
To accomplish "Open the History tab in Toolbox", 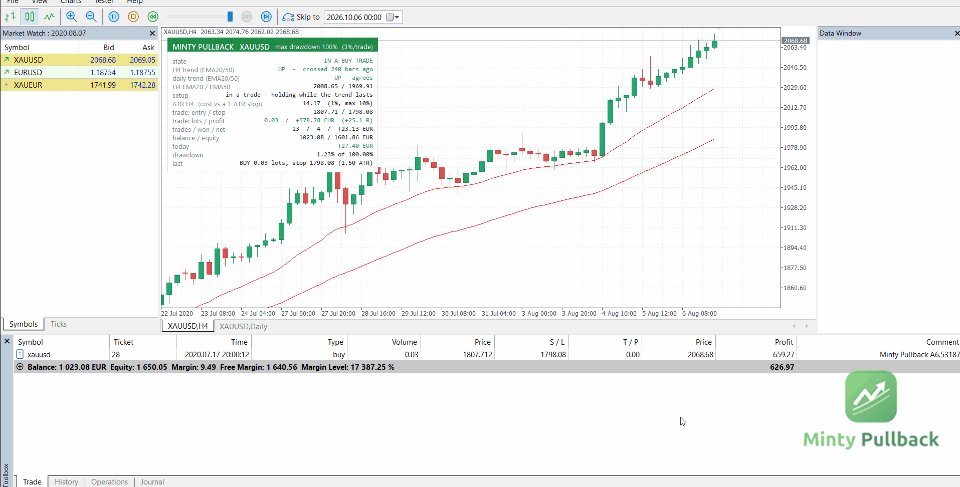I will pyautogui.click(x=66, y=481).
